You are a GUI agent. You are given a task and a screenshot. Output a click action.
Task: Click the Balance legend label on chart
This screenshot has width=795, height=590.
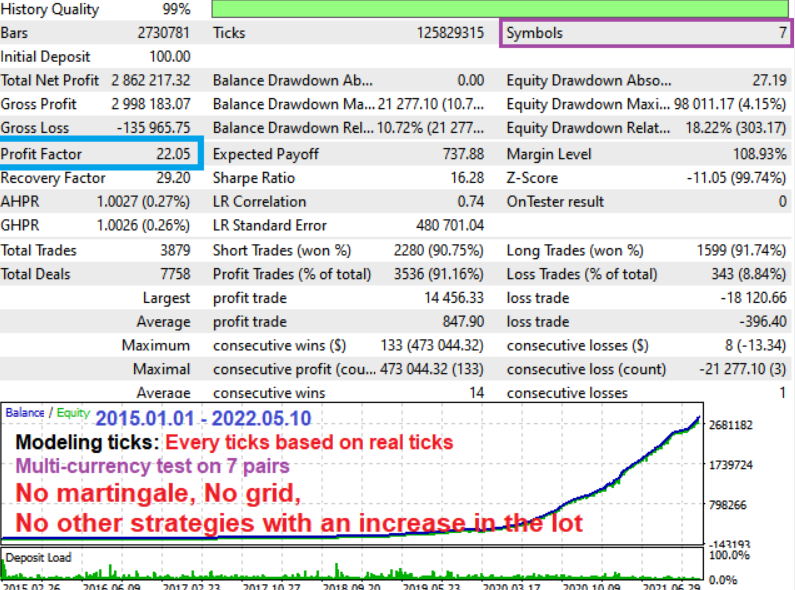point(25,412)
